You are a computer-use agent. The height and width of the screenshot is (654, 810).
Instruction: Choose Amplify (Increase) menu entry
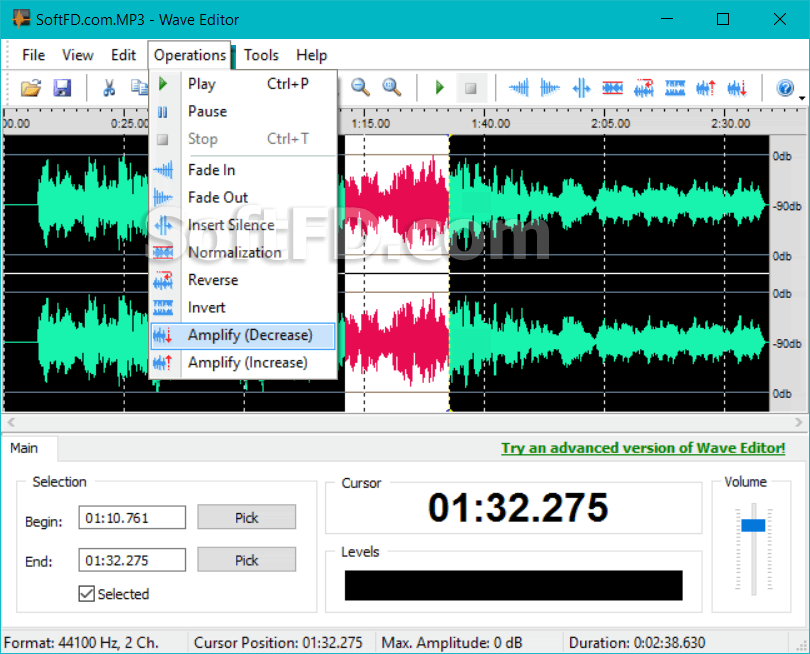pos(243,363)
